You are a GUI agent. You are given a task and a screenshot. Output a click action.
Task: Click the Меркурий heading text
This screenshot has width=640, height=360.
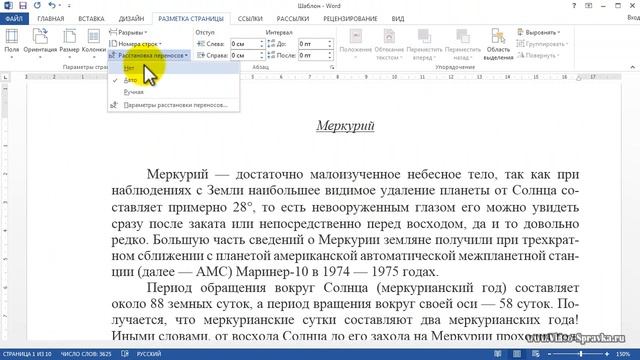coord(345,125)
